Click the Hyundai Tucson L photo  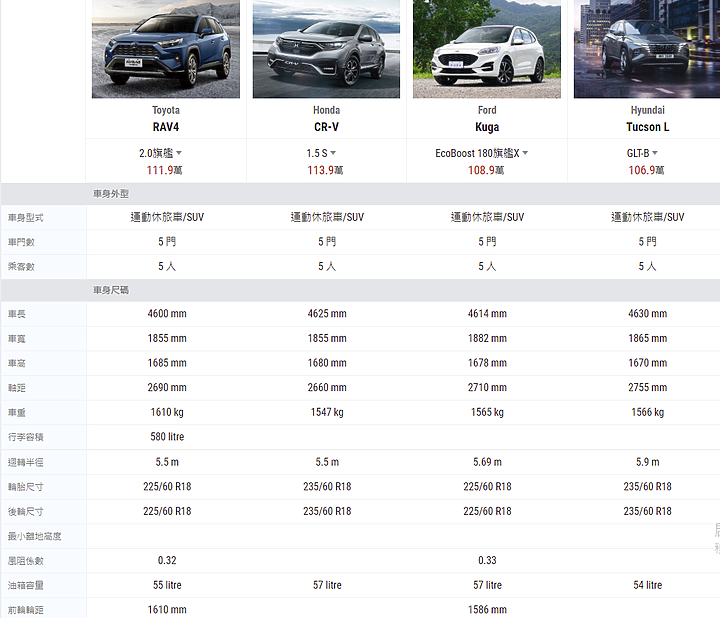[x=647, y=49]
